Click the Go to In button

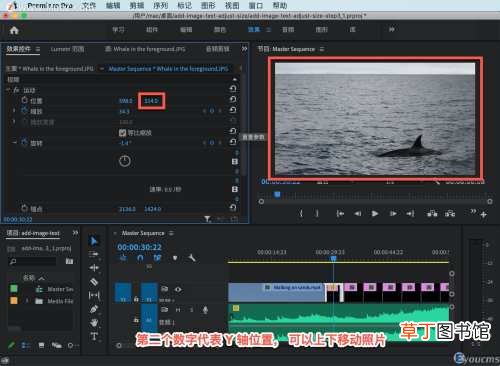click(x=340, y=213)
